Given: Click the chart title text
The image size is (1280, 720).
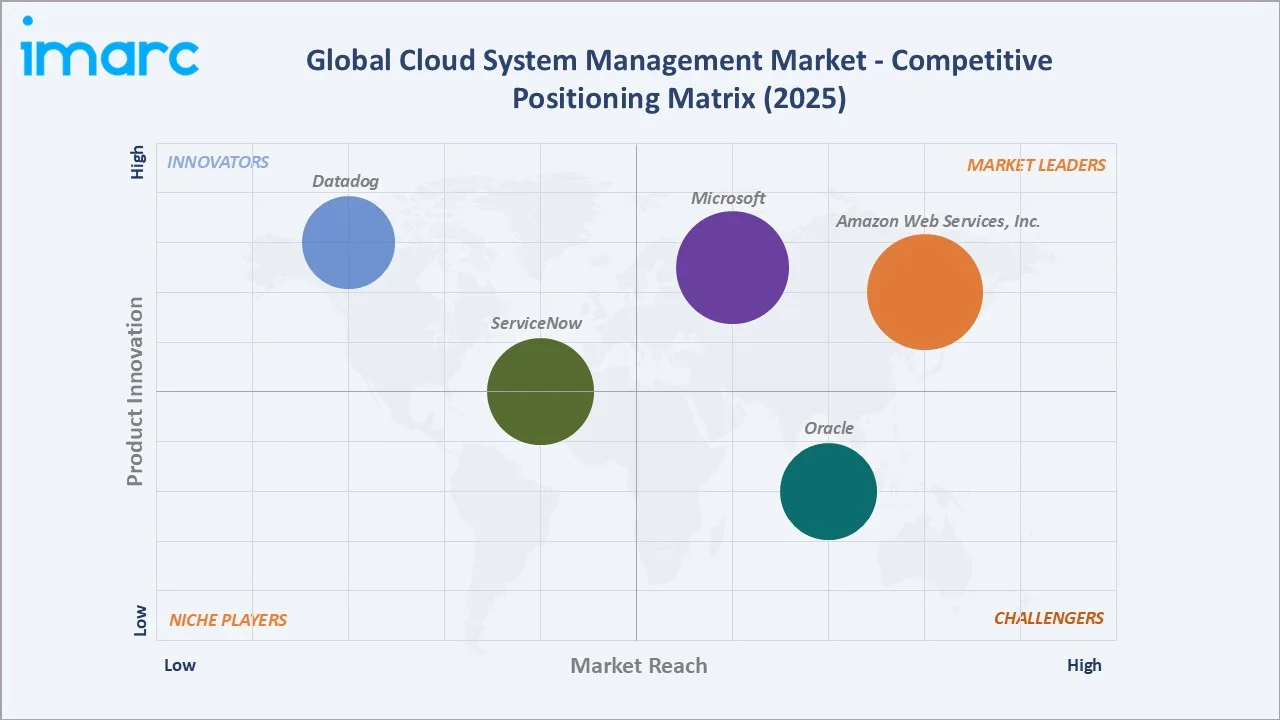Looking at the screenshot, I should point(679,80).
